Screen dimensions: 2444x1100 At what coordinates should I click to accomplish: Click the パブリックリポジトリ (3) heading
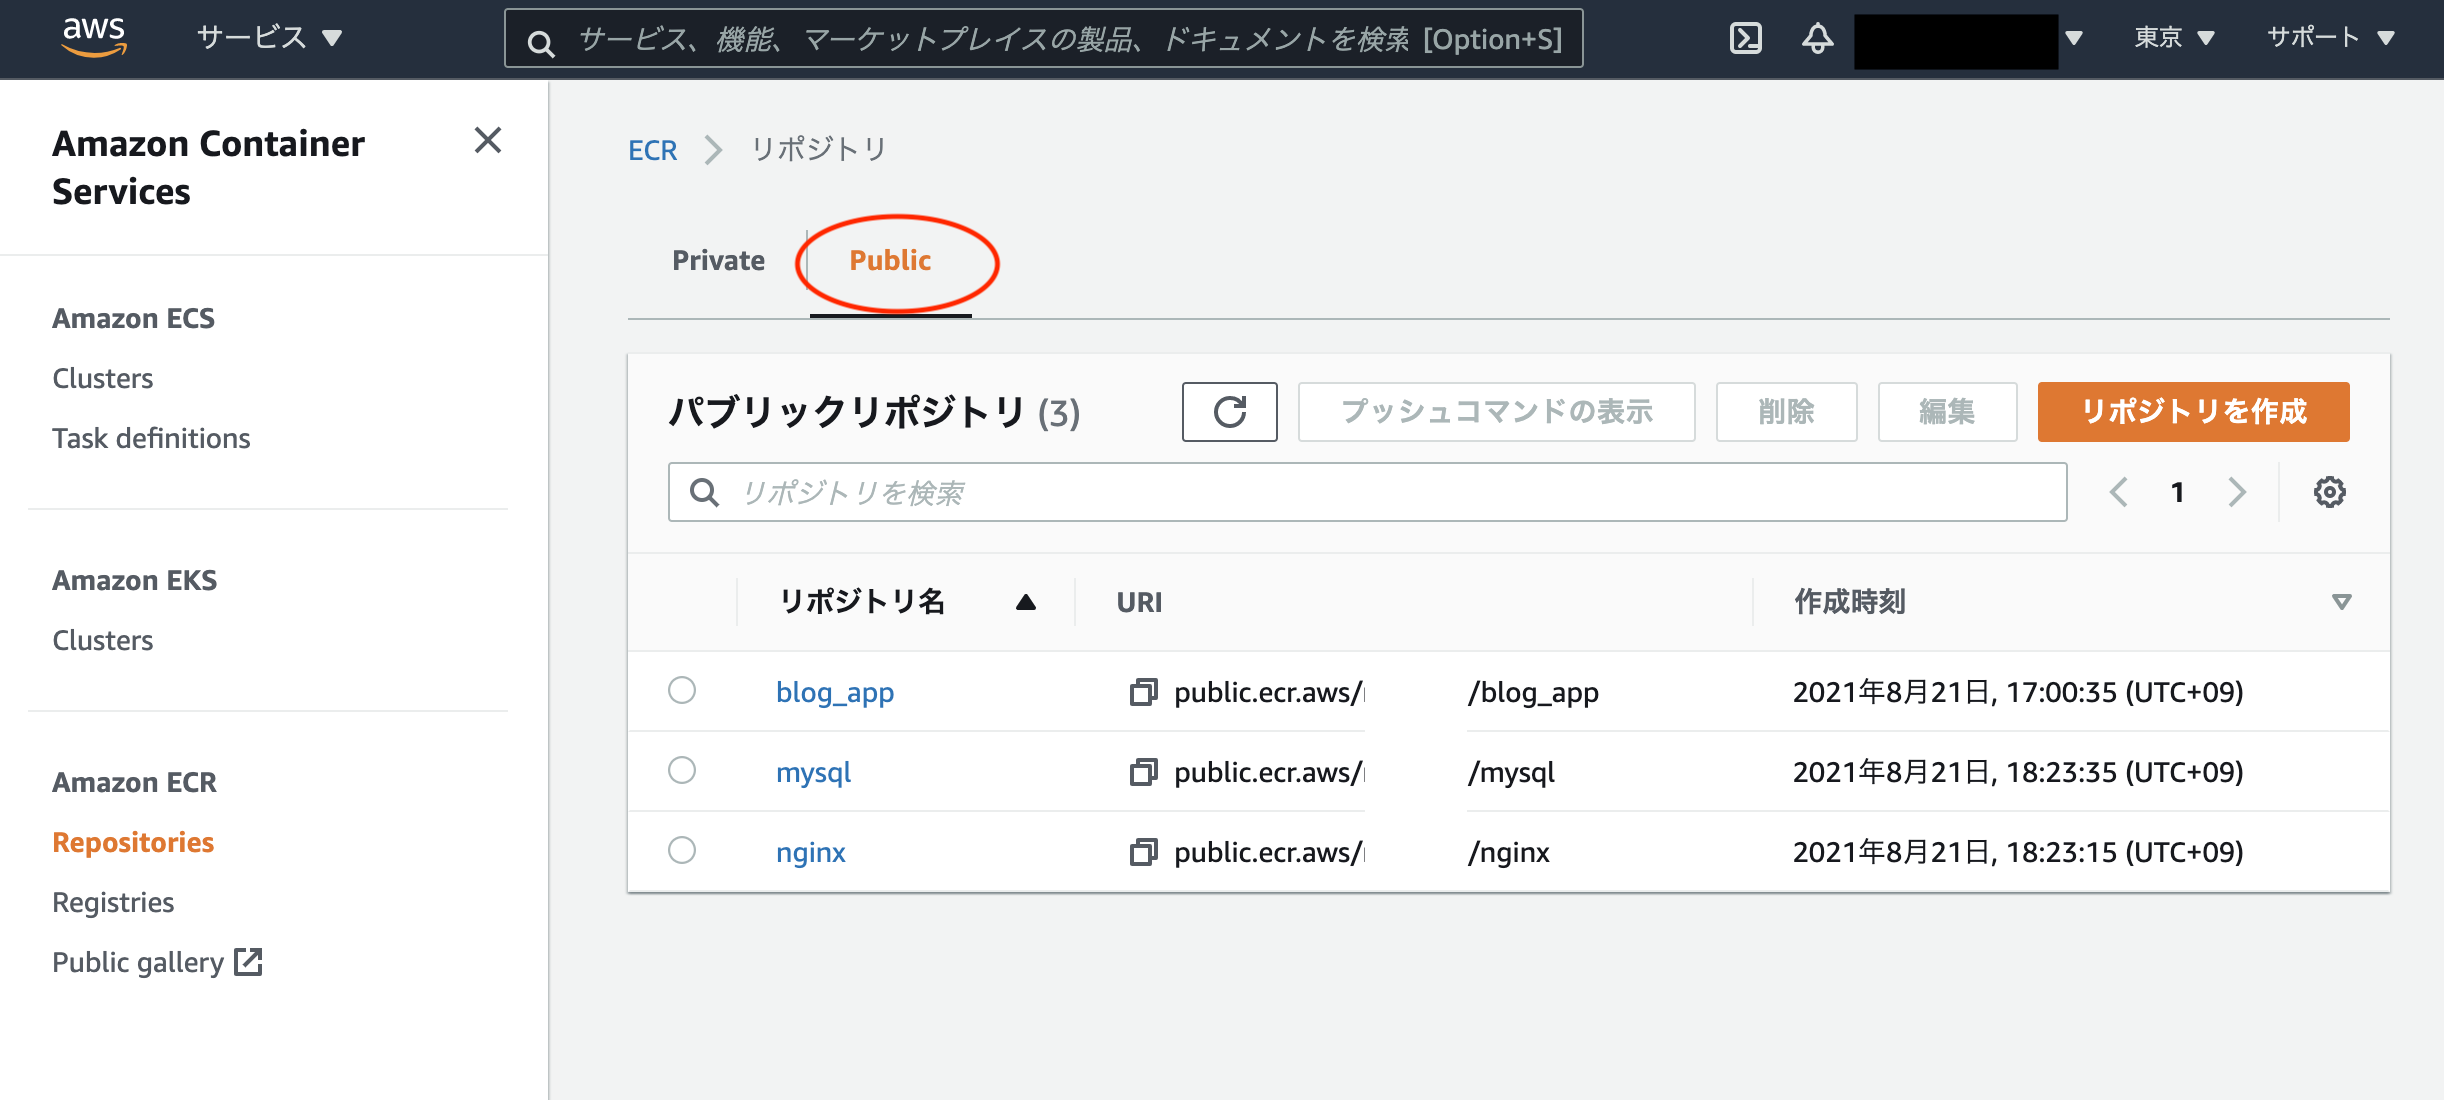(874, 412)
